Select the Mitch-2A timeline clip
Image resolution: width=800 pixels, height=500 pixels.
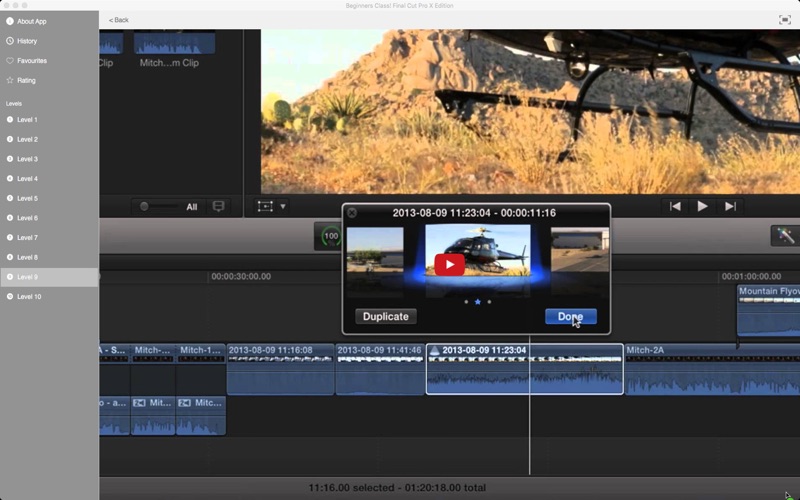click(712, 369)
